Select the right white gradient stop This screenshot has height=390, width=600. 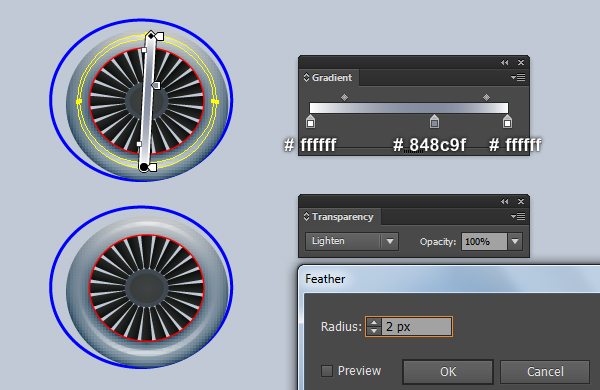point(507,121)
